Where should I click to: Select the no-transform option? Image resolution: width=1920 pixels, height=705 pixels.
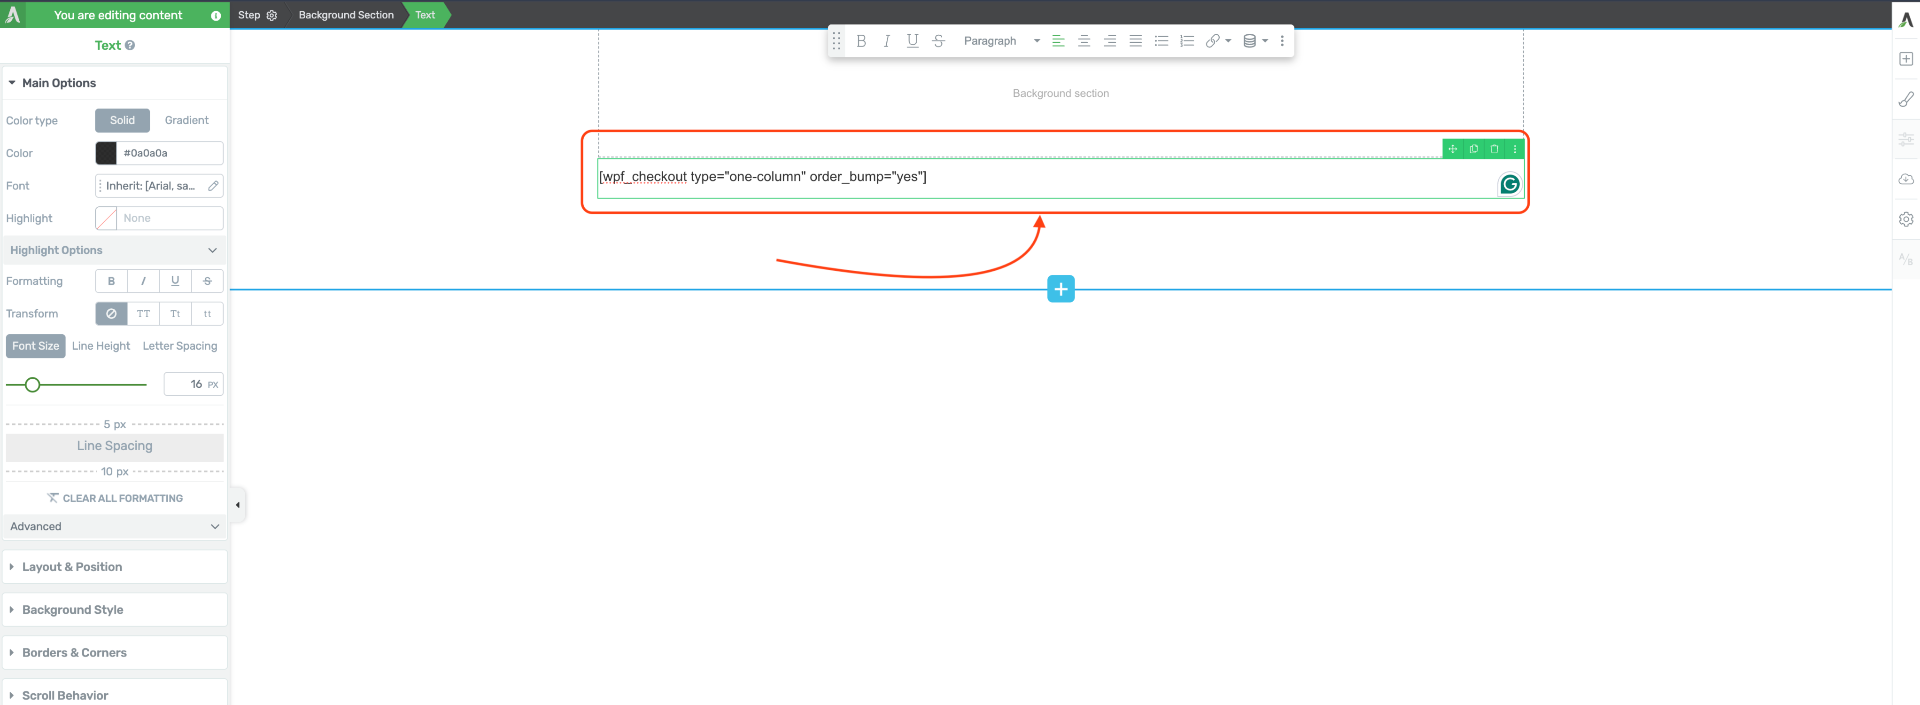click(111, 314)
